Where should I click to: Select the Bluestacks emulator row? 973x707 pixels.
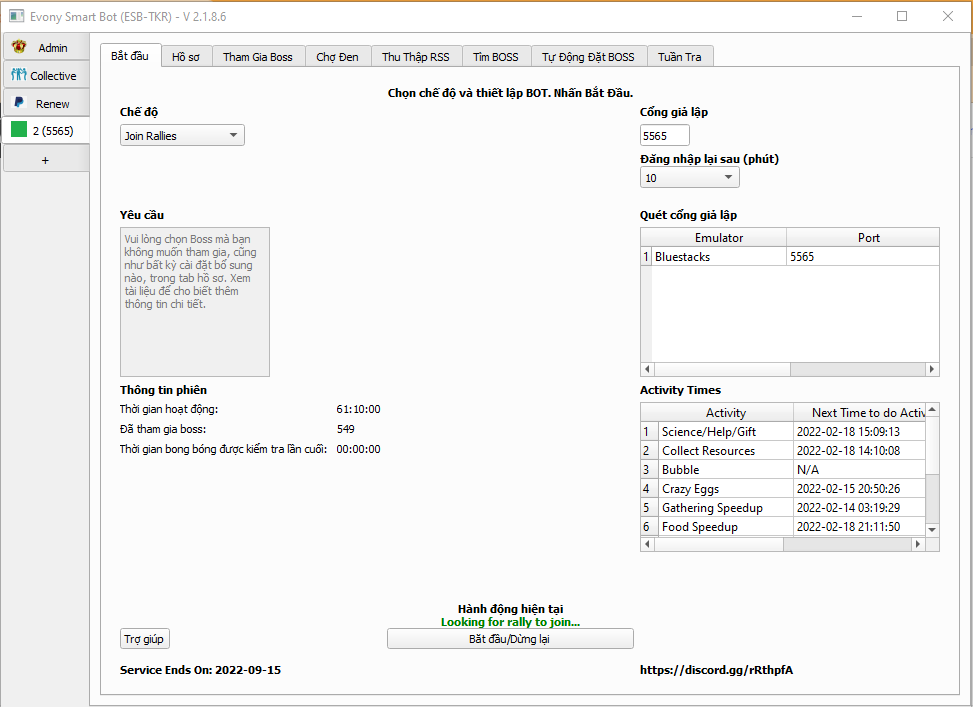click(x=718, y=257)
